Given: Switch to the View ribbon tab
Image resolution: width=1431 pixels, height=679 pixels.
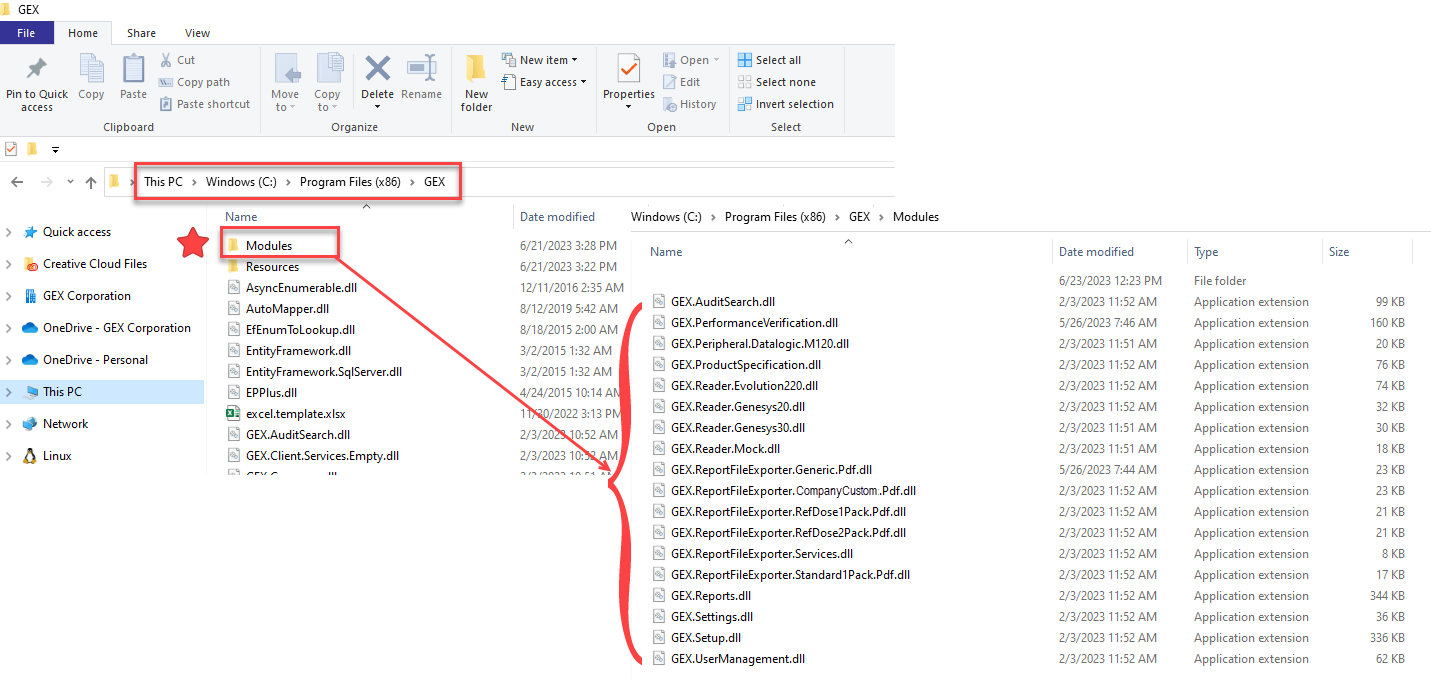Looking at the screenshot, I should 198,33.
